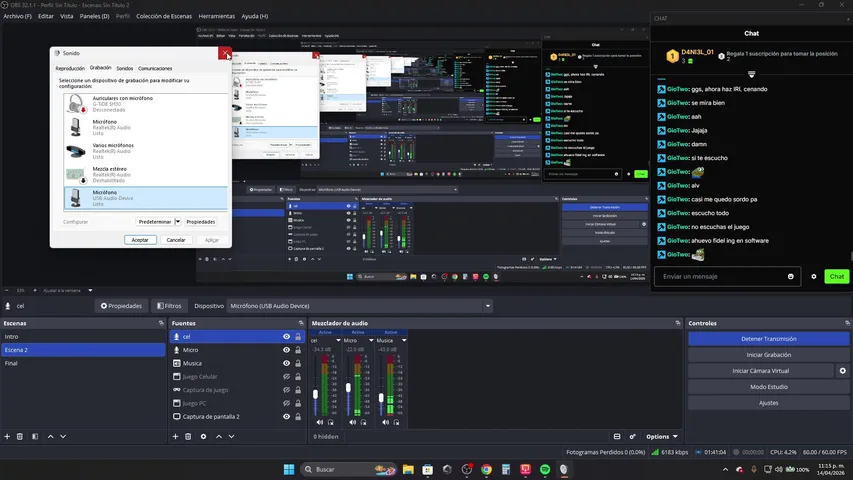Click the Musica channel volume fader
Image resolution: width=853 pixels, height=480 pixels.
(x=381, y=398)
